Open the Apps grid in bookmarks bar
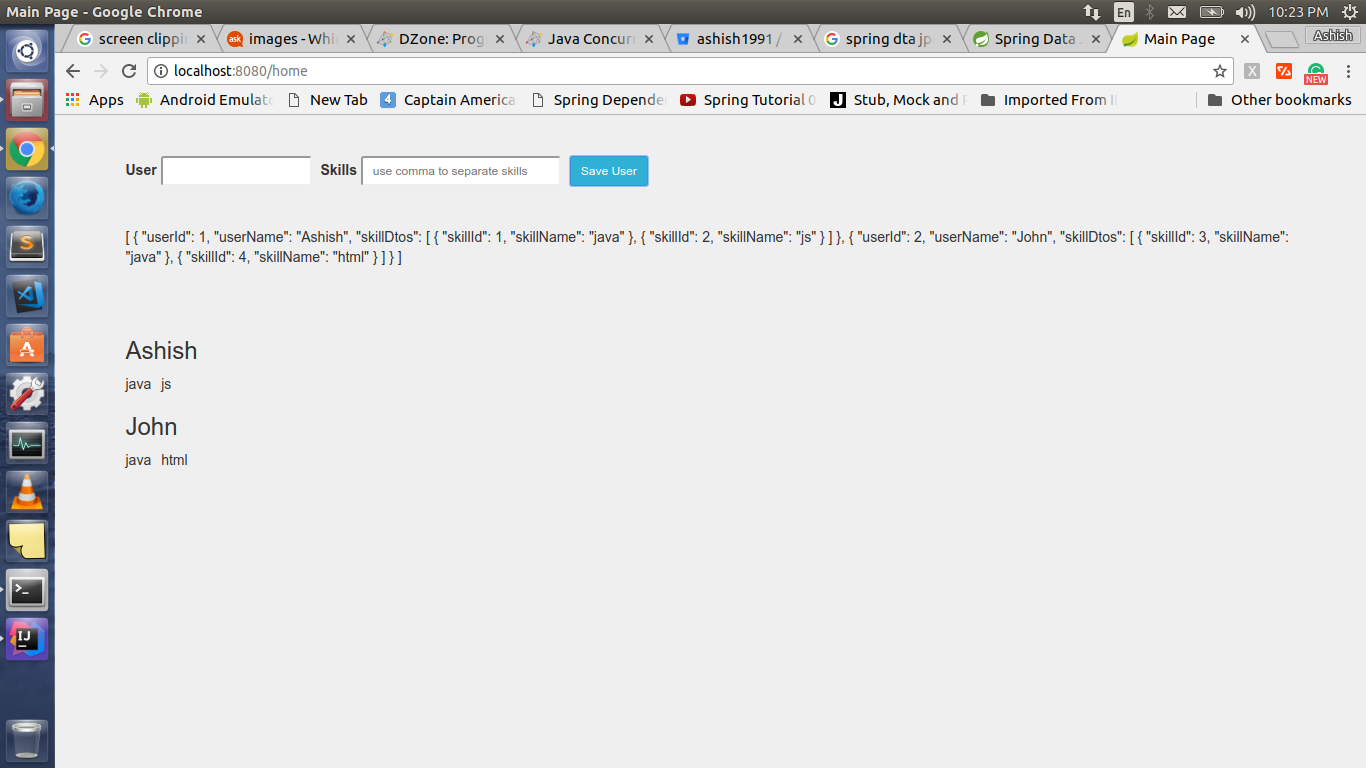 click(x=94, y=100)
